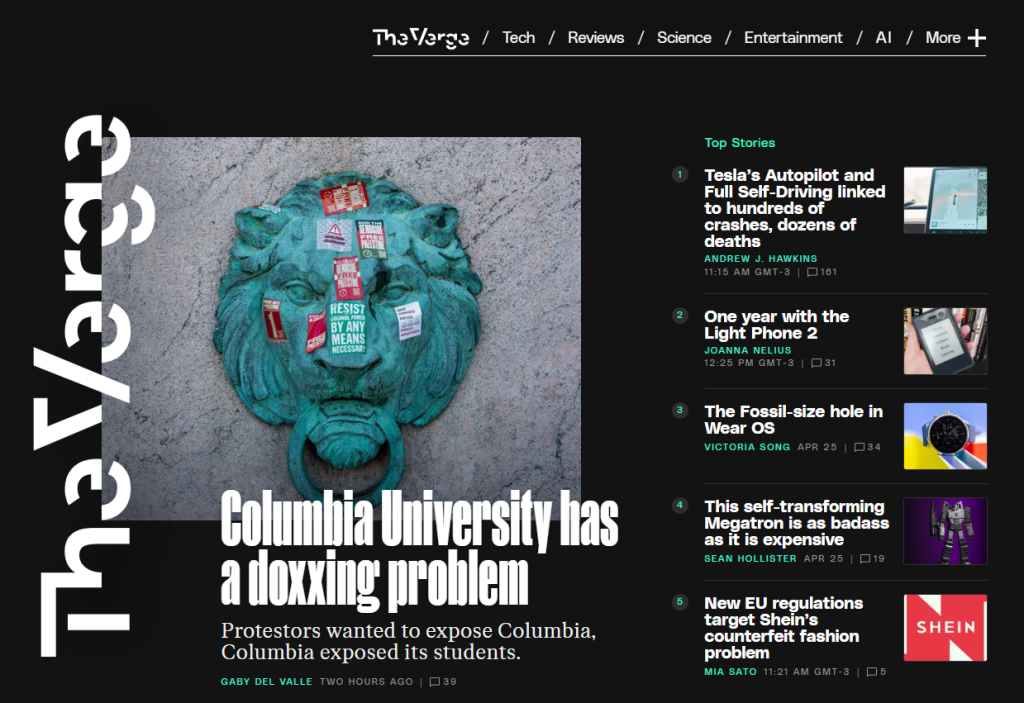This screenshot has width=1024, height=703.
Task: View author Gaby Del Valle's page
Action: click(266, 681)
